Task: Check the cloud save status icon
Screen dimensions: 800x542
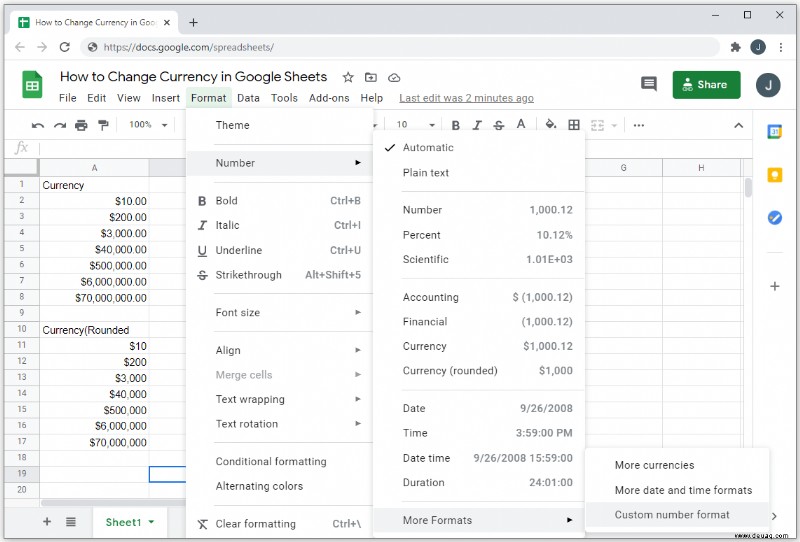Action: point(394,78)
